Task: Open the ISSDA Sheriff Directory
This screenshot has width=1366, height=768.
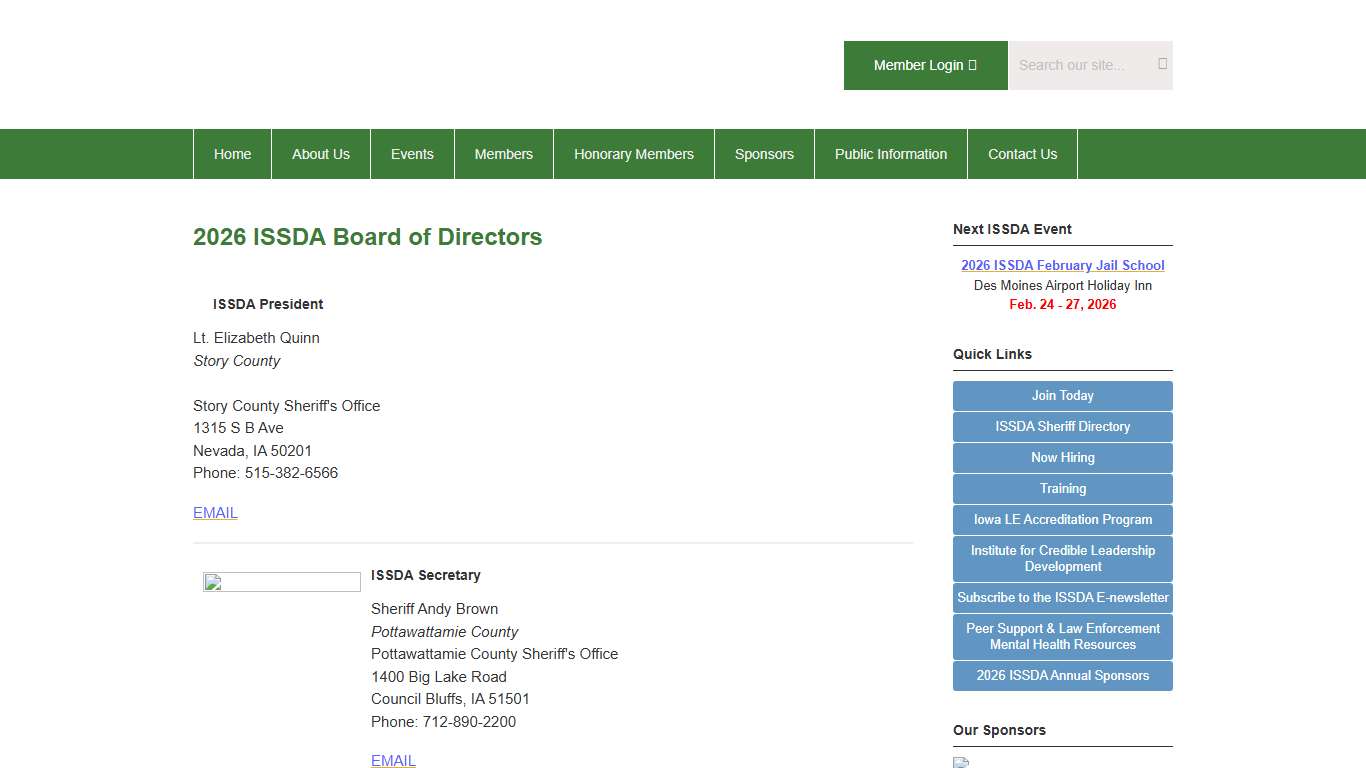Action: tap(1062, 426)
